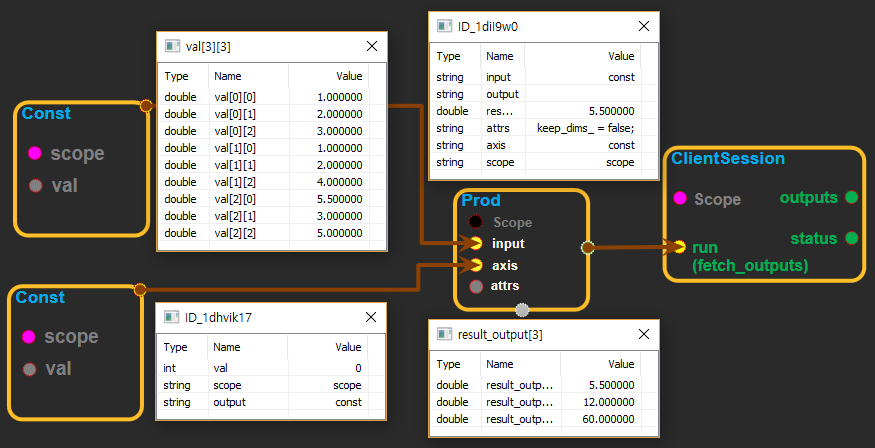Click the ClientSession node title

[727, 158]
